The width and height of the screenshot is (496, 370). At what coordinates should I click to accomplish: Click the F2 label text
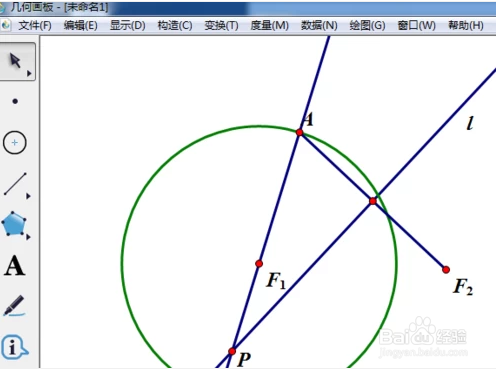pos(463,286)
